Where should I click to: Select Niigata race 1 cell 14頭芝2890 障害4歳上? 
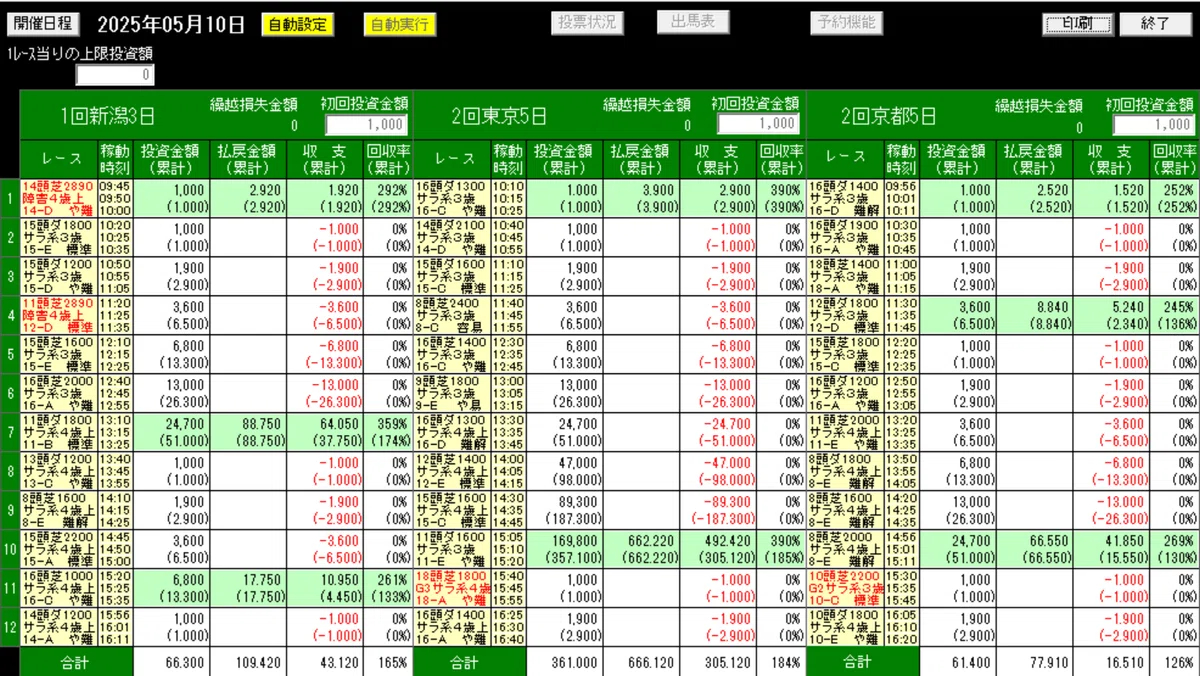[x=58, y=198]
